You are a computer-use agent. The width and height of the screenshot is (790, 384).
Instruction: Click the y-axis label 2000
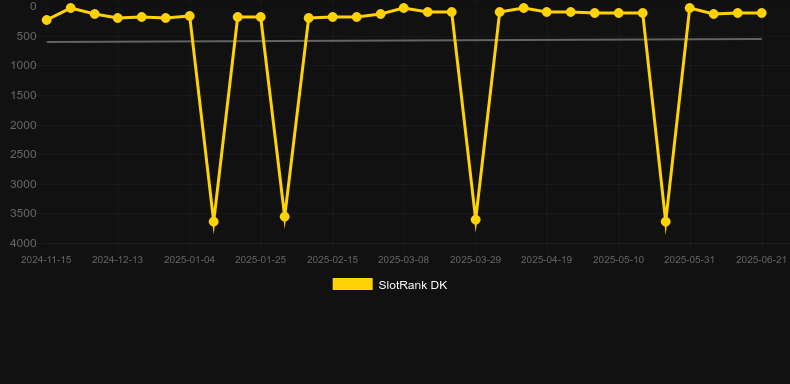coord(24,125)
